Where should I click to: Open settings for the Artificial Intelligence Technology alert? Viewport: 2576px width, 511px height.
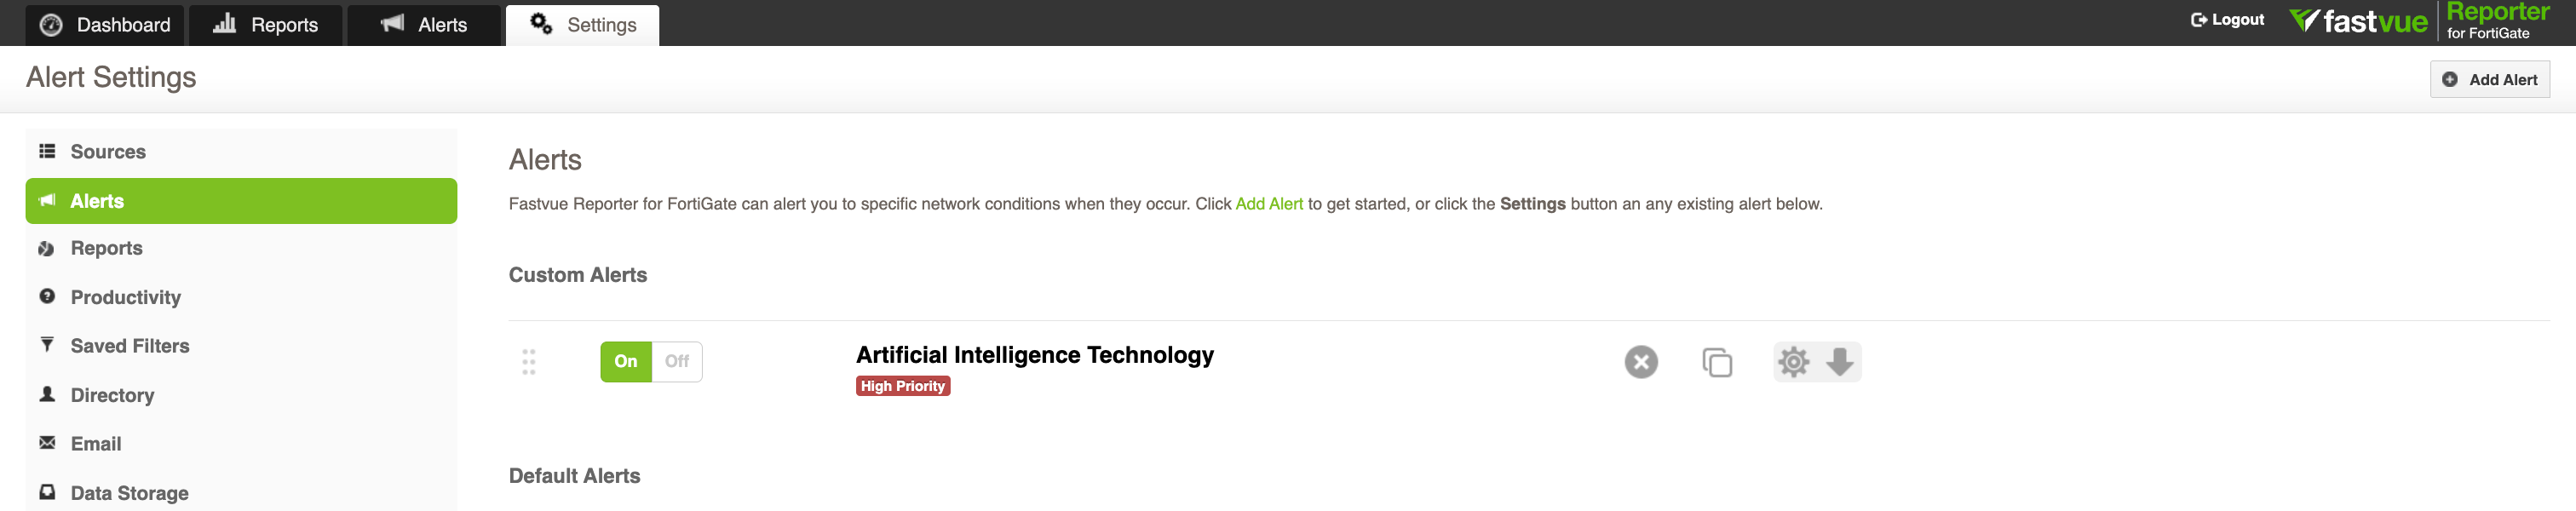(1793, 362)
